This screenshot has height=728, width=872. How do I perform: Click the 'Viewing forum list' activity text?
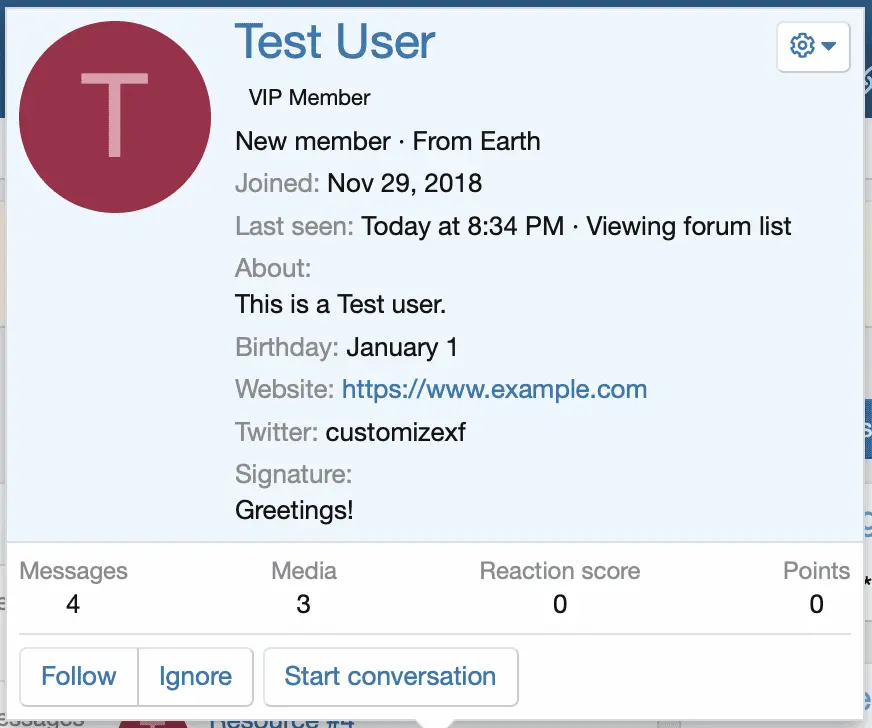(689, 227)
